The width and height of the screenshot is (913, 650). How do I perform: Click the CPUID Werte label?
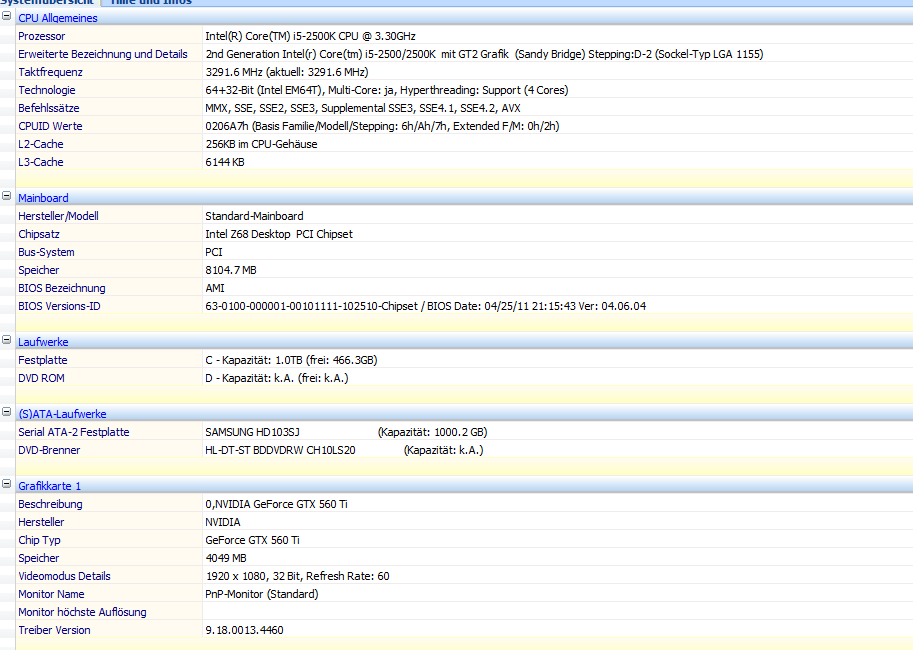[x=50, y=126]
